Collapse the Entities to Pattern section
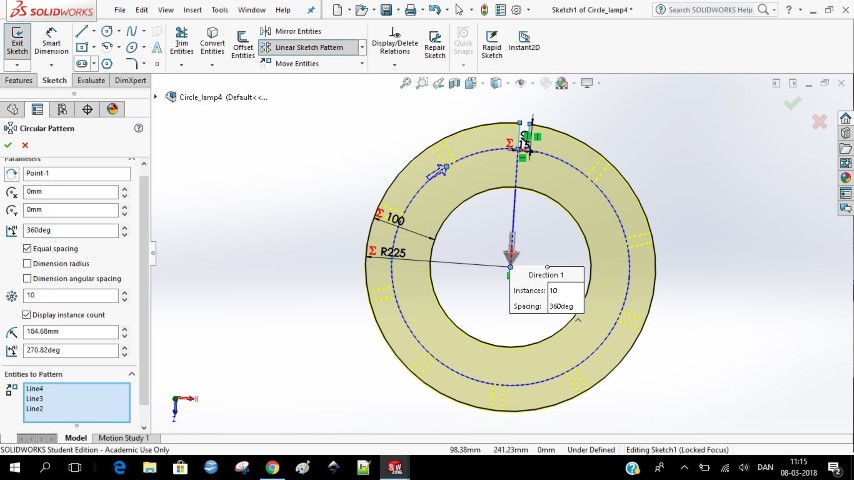The image size is (854, 480). (x=132, y=374)
